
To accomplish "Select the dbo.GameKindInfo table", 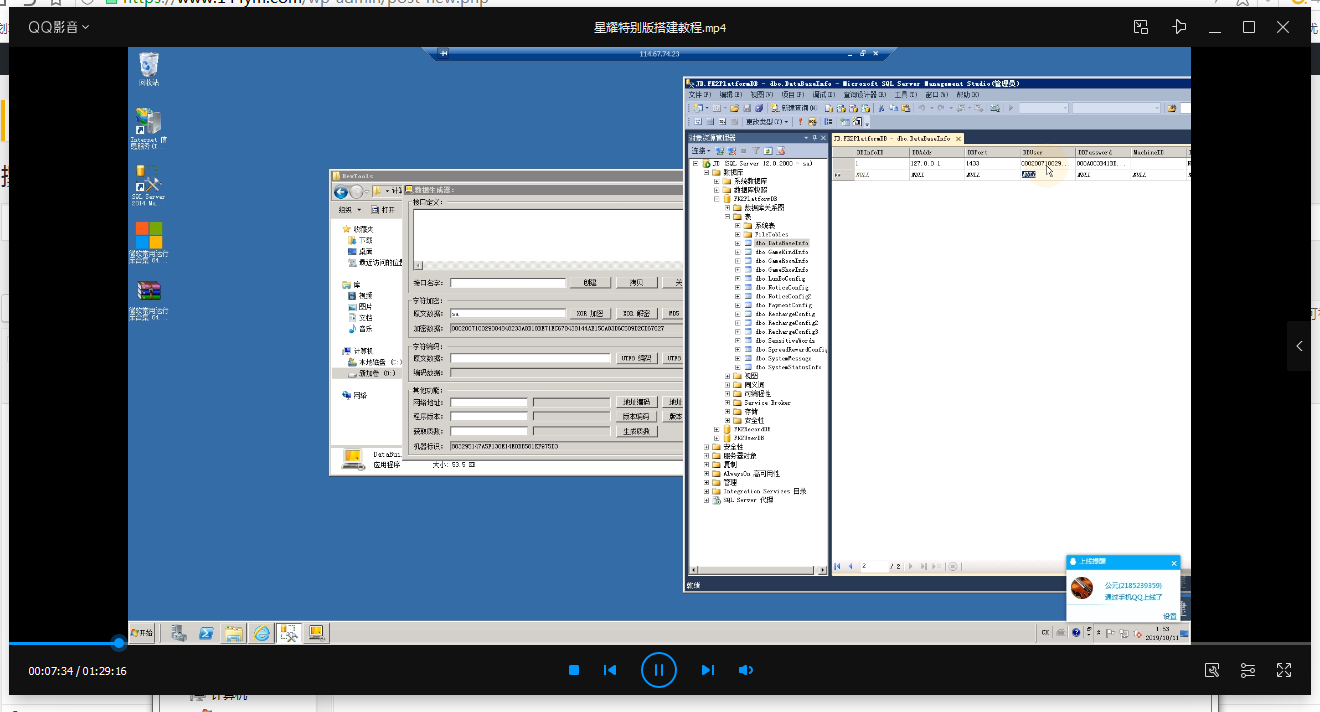I will 781,252.
